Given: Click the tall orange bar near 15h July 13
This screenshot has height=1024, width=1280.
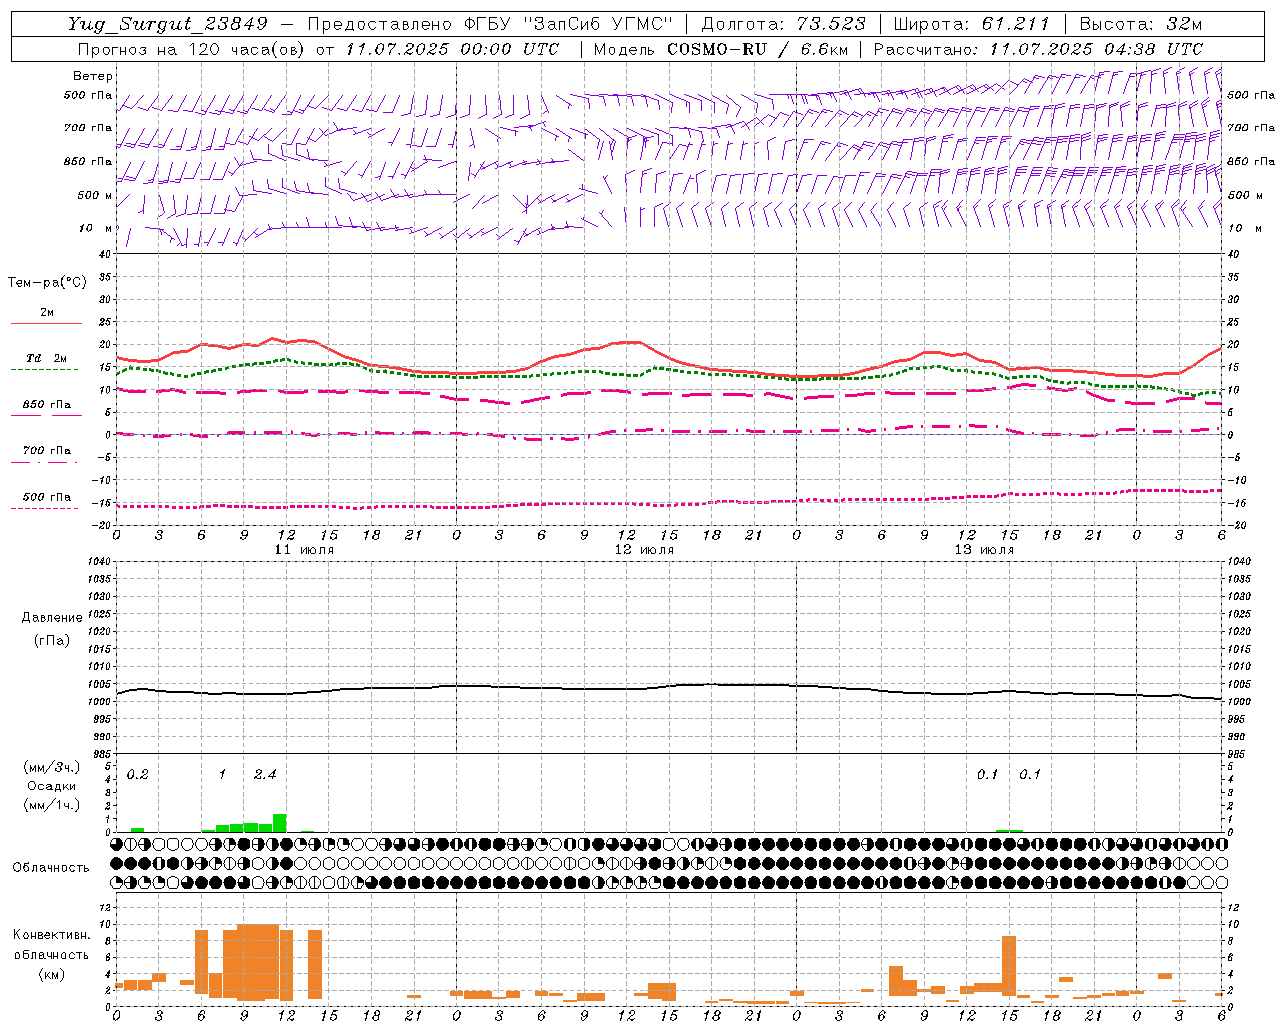Looking at the screenshot, I should (1009, 965).
